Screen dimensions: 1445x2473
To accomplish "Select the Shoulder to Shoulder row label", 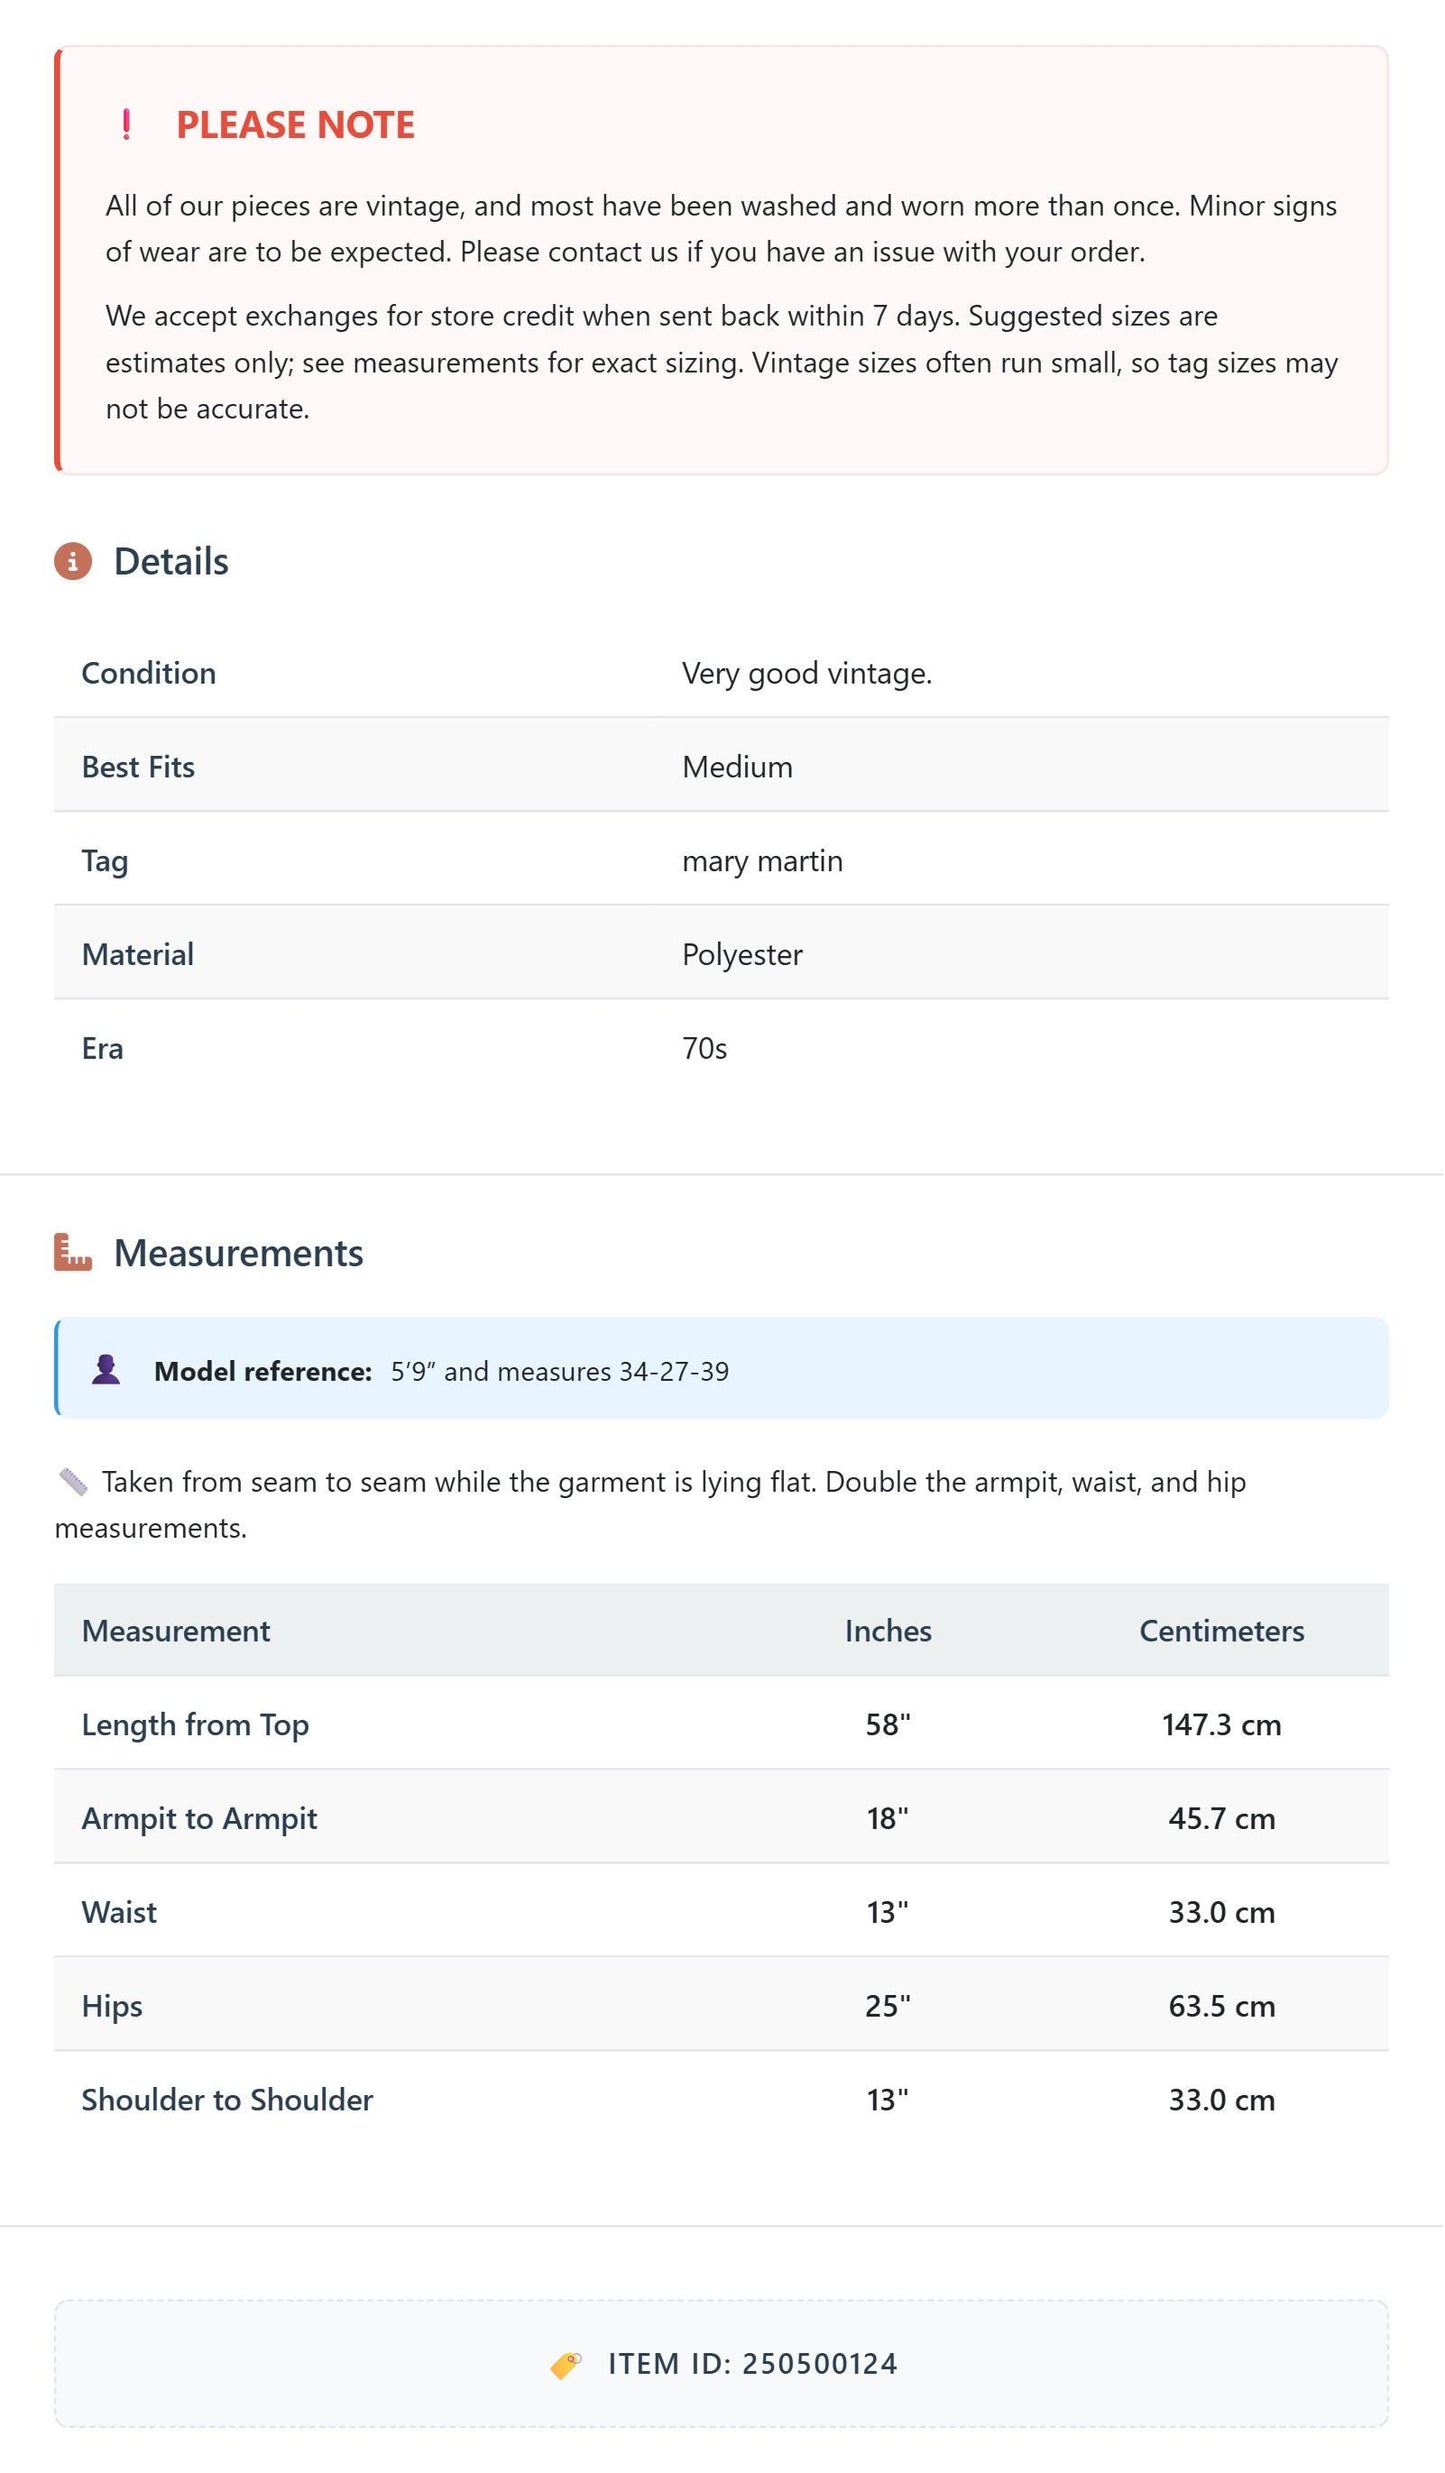I will 227,2100.
